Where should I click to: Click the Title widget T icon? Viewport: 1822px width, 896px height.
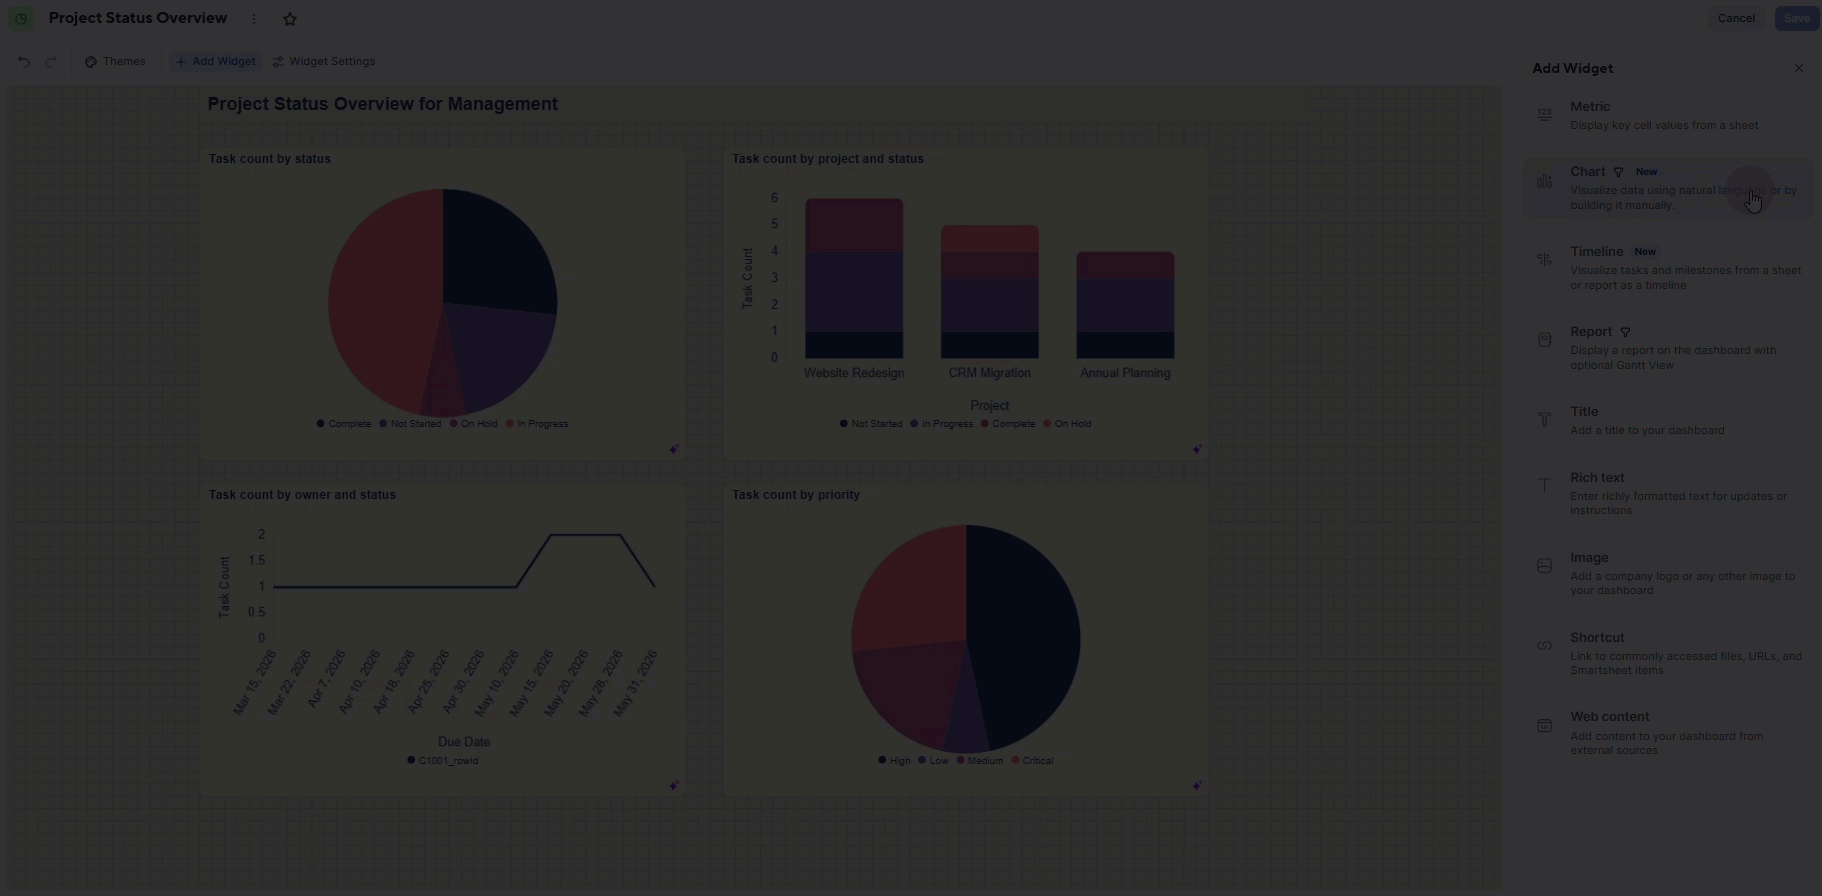(x=1545, y=420)
